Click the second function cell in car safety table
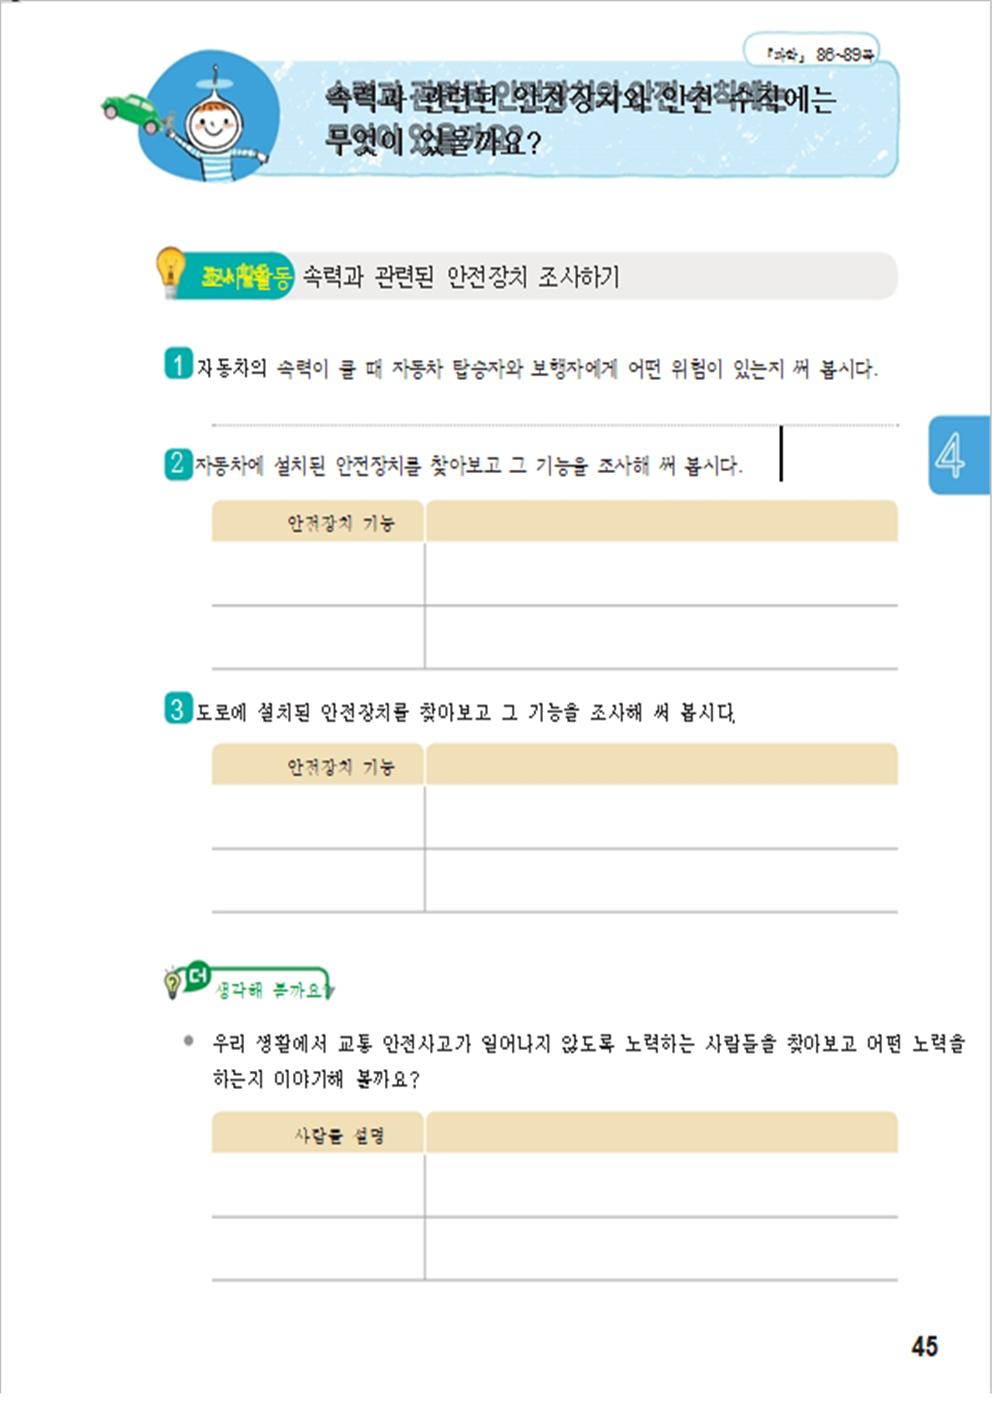The image size is (992, 1403). [661, 637]
